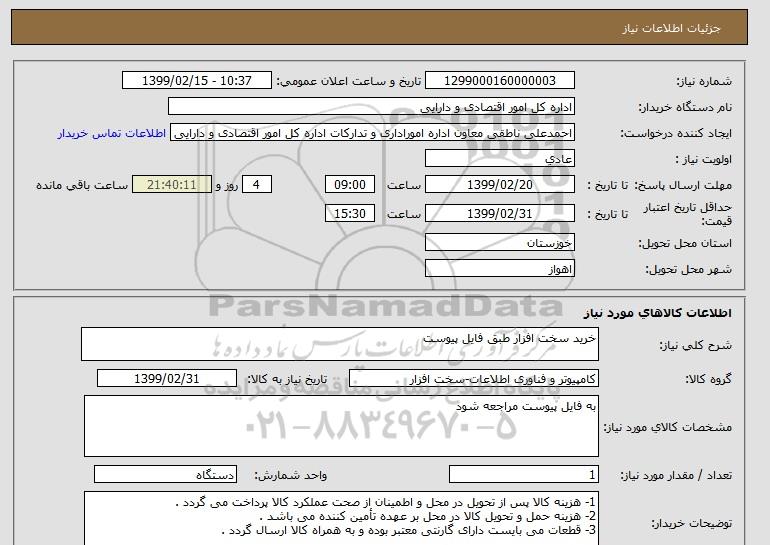The height and width of the screenshot is (545, 770).
Task: Click the label اولویت نیاز
Action: click(x=704, y=160)
